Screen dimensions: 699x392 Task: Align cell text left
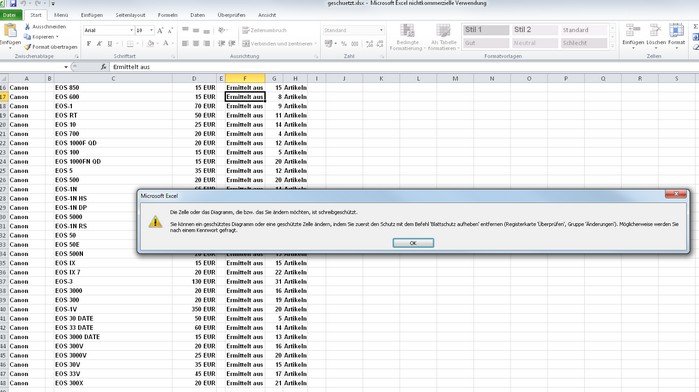[185, 44]
